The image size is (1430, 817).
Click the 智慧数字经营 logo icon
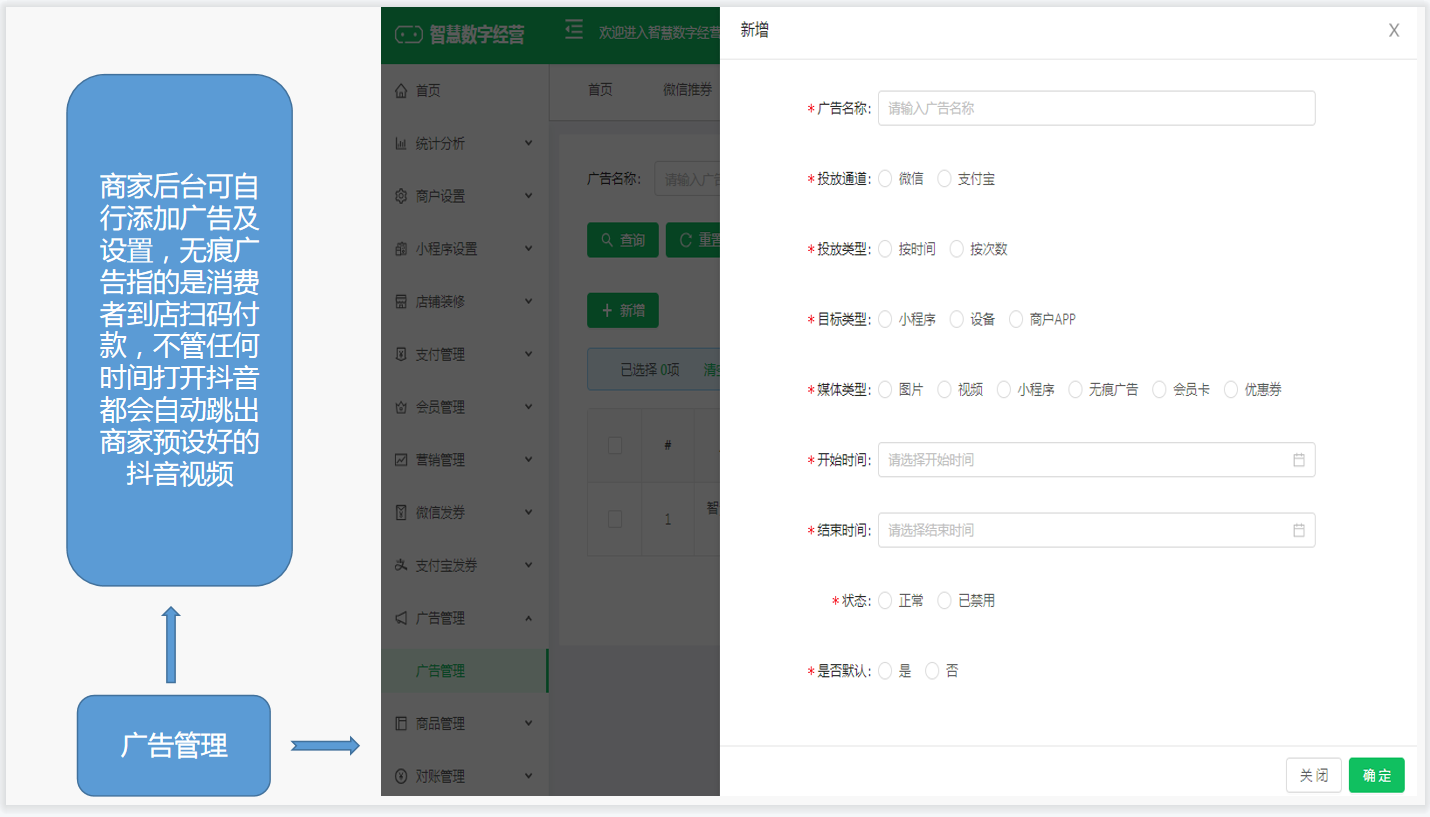(409, 33)
